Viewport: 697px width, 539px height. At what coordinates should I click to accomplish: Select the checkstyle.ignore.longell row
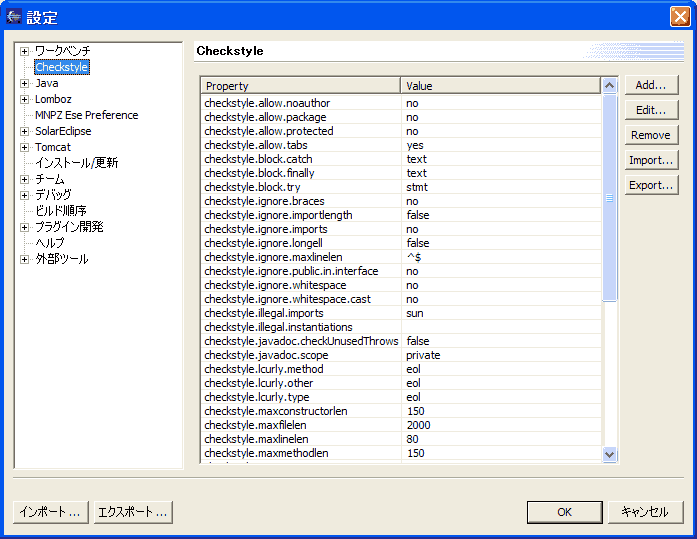click(401, 243)
